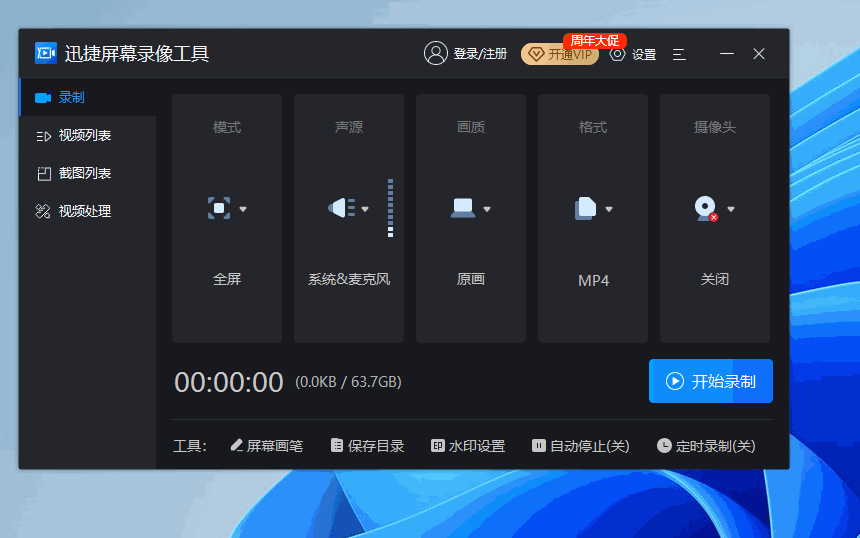The image size is (860, 538).
Task: Click the user avatar icon
Action: click(x=435, y=53)
